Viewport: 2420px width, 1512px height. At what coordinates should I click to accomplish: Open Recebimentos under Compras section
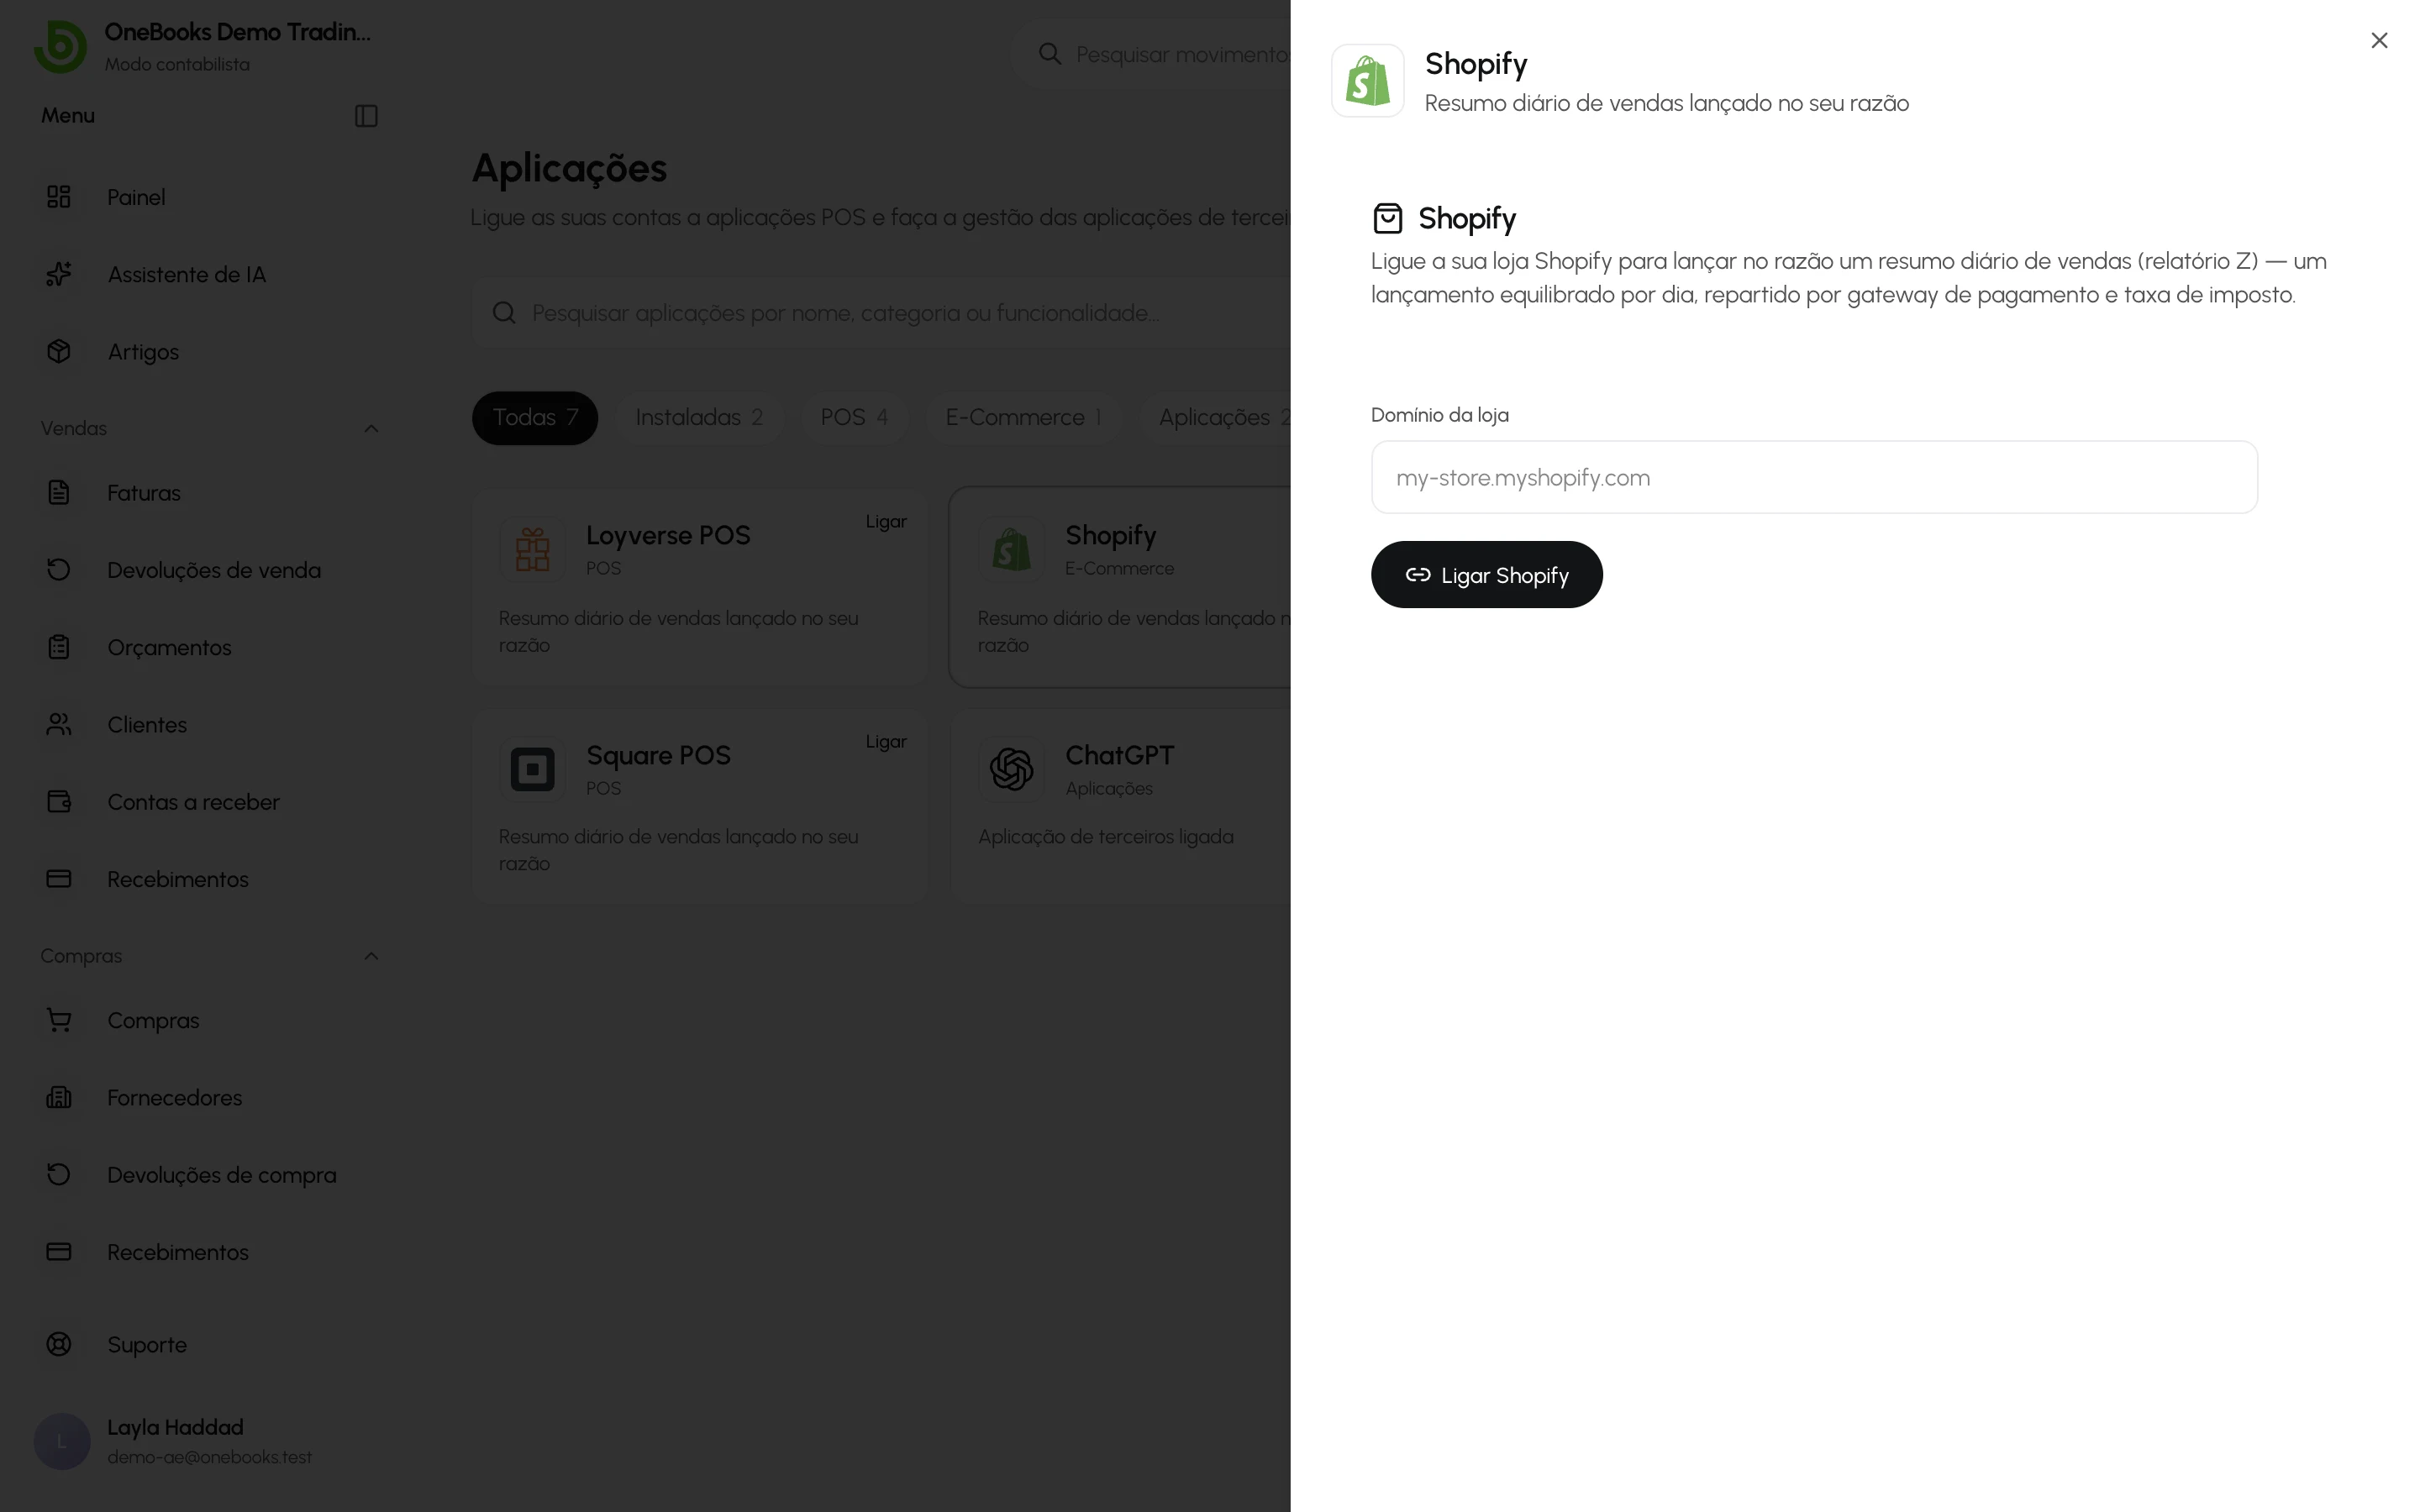tap(177, 1252)
